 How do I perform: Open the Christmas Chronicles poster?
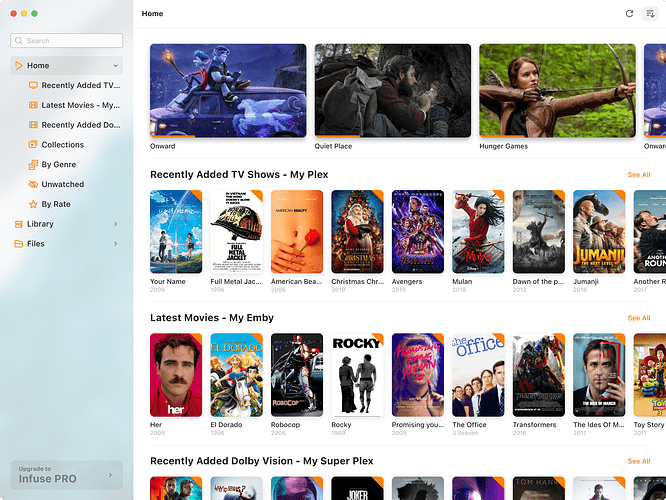[x=357, y=232]
